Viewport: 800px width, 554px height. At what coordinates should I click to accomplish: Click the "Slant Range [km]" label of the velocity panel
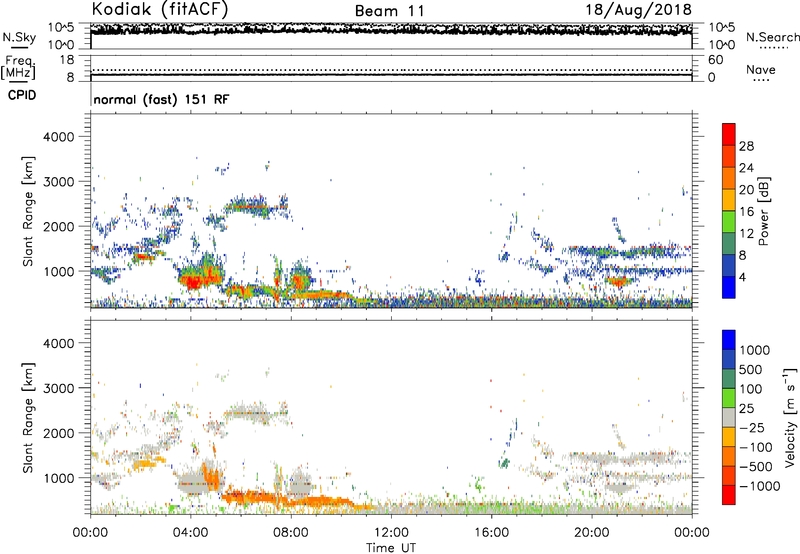28,418
